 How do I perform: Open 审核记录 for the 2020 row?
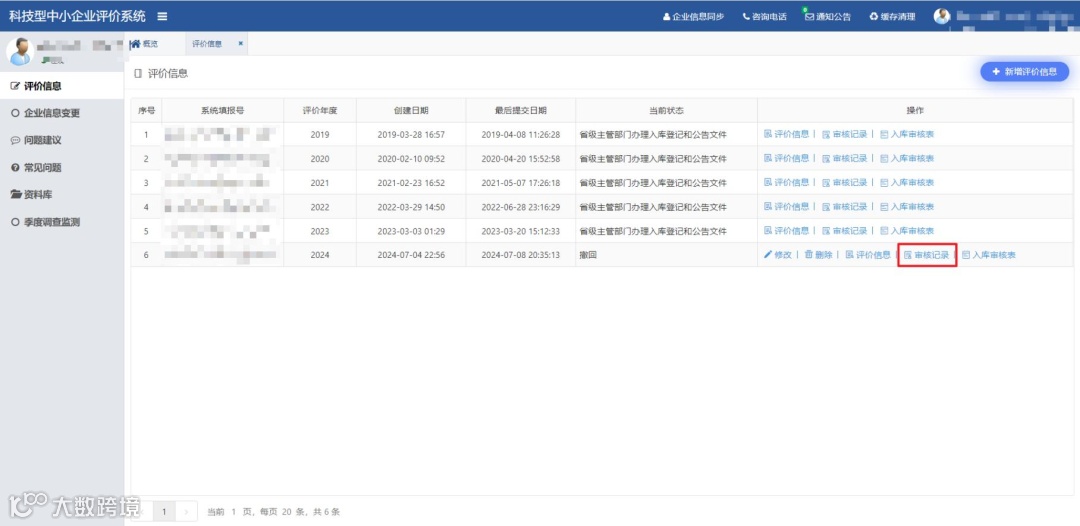(x=844, y=158)
